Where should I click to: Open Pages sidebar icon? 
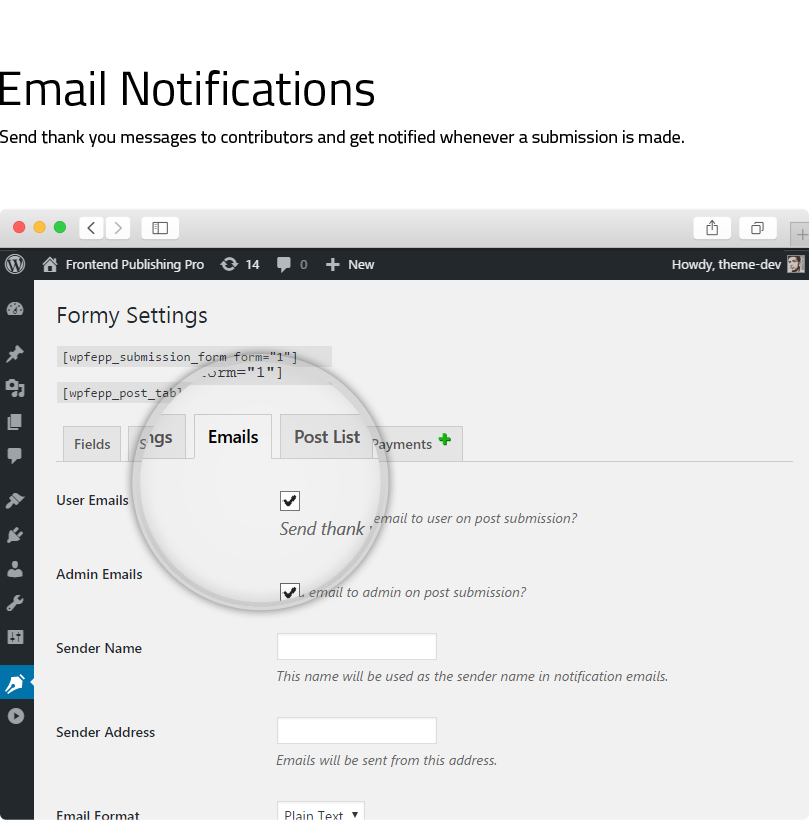pos(15,422)
